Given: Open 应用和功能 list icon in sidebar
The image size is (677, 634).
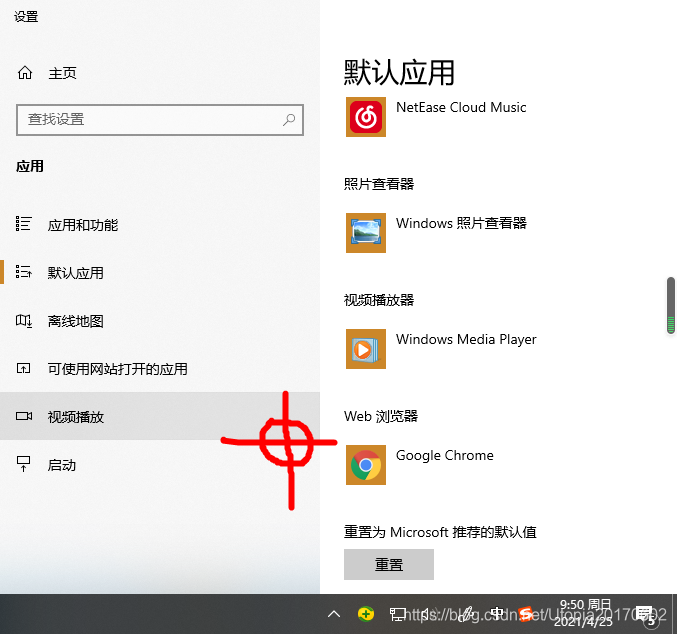Looking at the screenshot, I should pos(23,224).
